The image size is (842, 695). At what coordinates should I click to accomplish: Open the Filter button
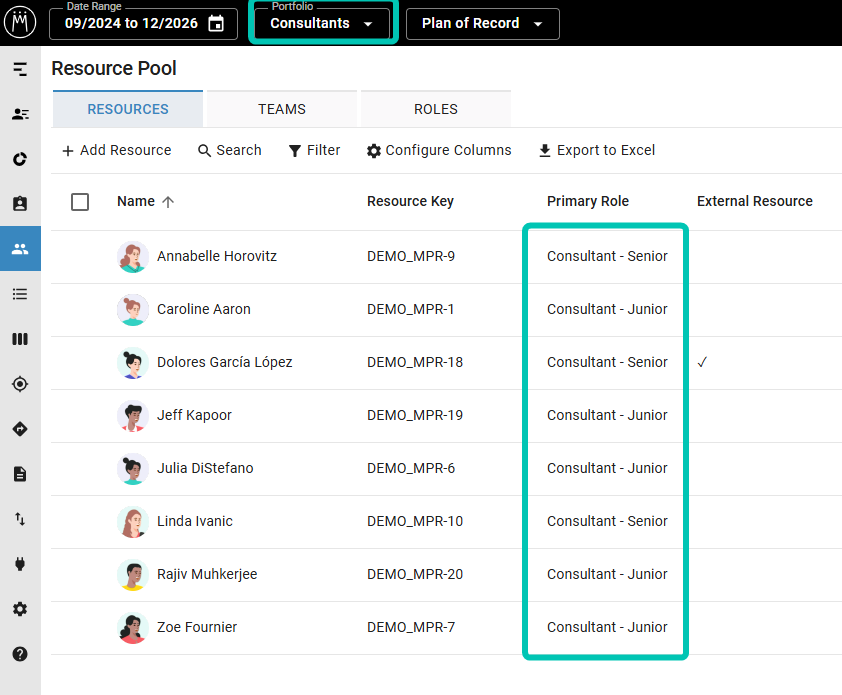click(x=314, y=150)
